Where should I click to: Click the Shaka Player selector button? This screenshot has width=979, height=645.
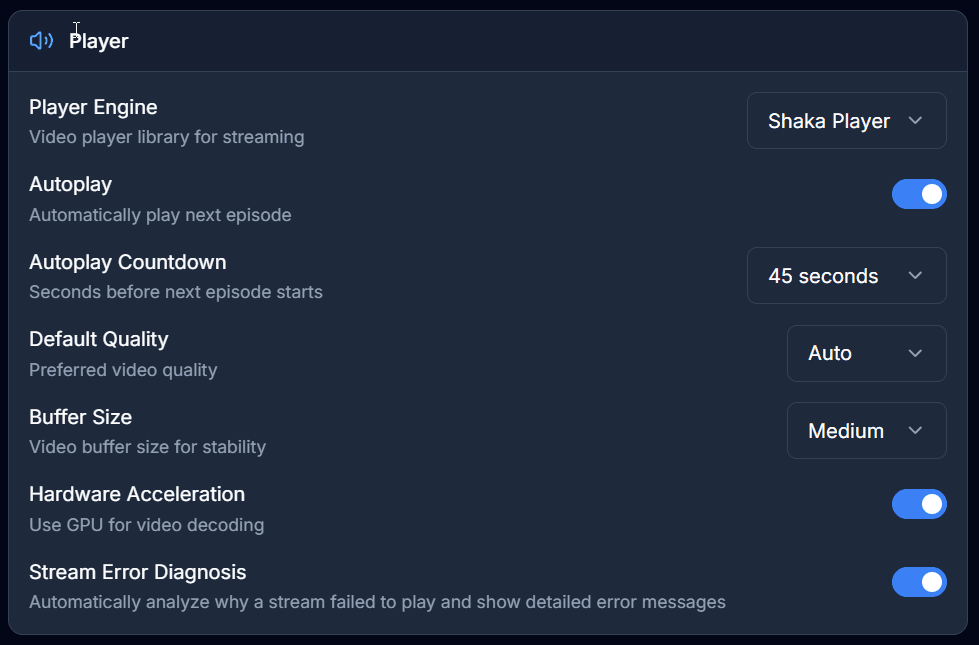point(846,120)
